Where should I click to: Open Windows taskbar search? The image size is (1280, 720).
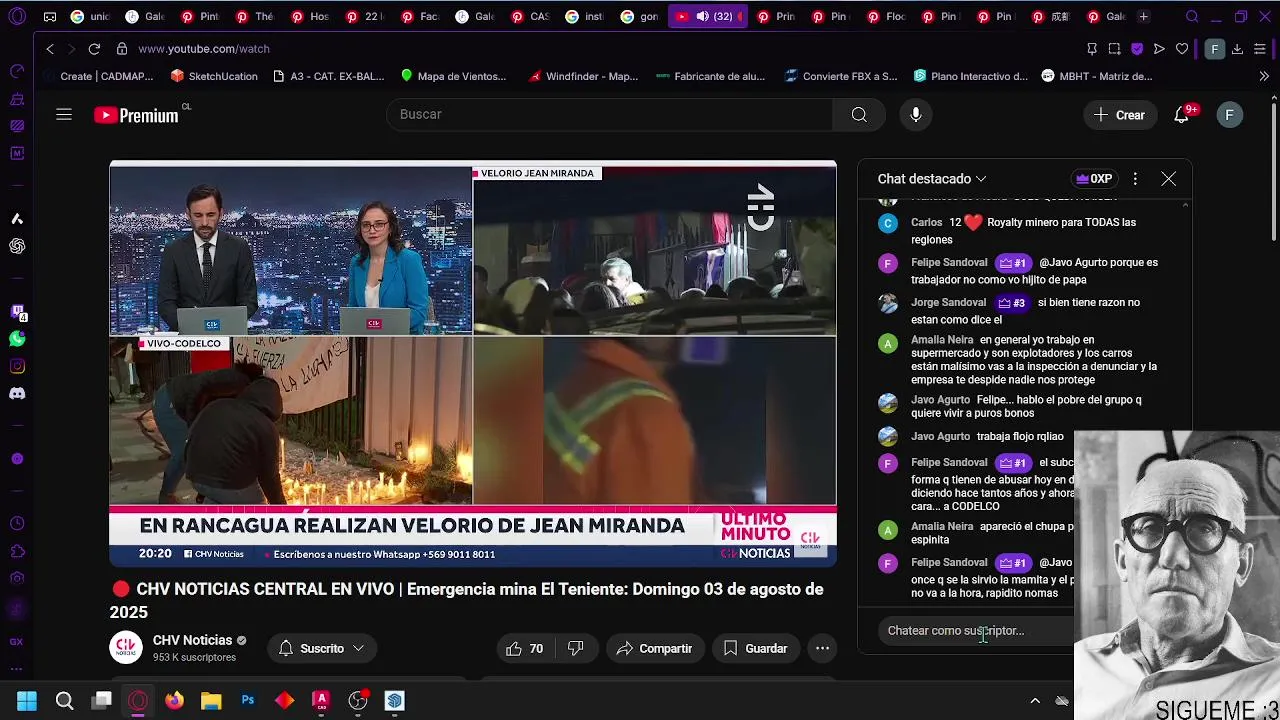[x=64, y=700]
